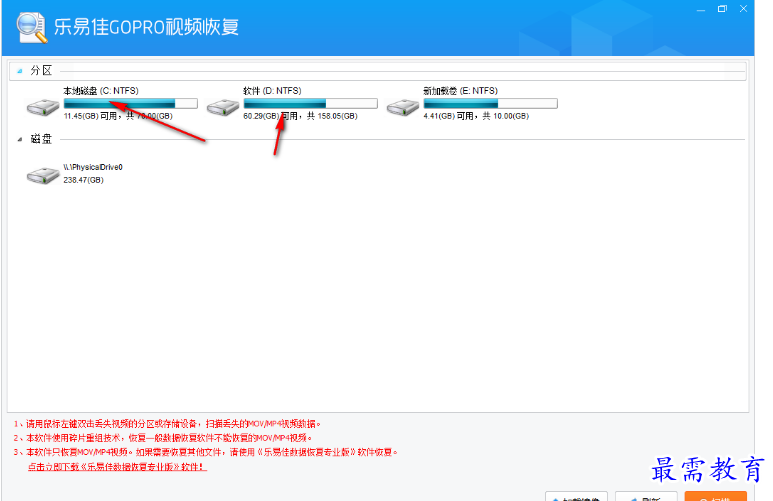
Task: Click the \\.\PhysicalDrive0 name
Action: point(93,167)
